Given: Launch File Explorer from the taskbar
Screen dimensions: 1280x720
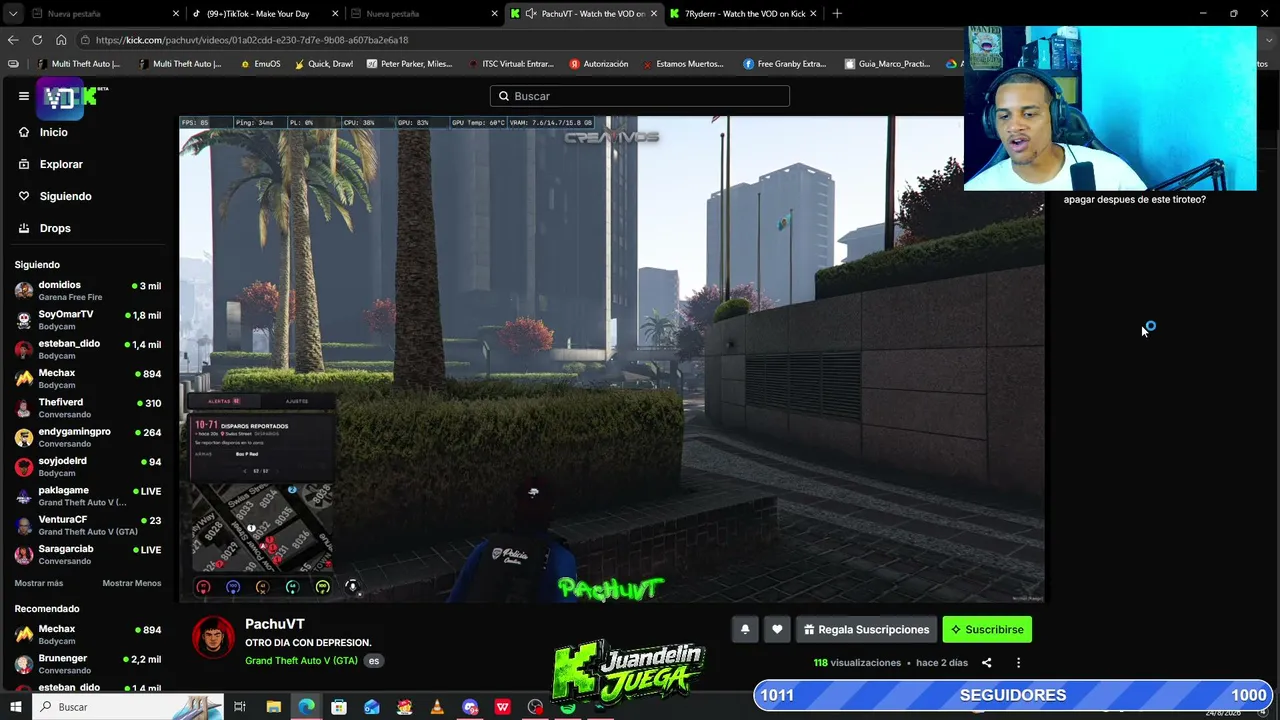Looking at the screenshot, I should point(273,707).
